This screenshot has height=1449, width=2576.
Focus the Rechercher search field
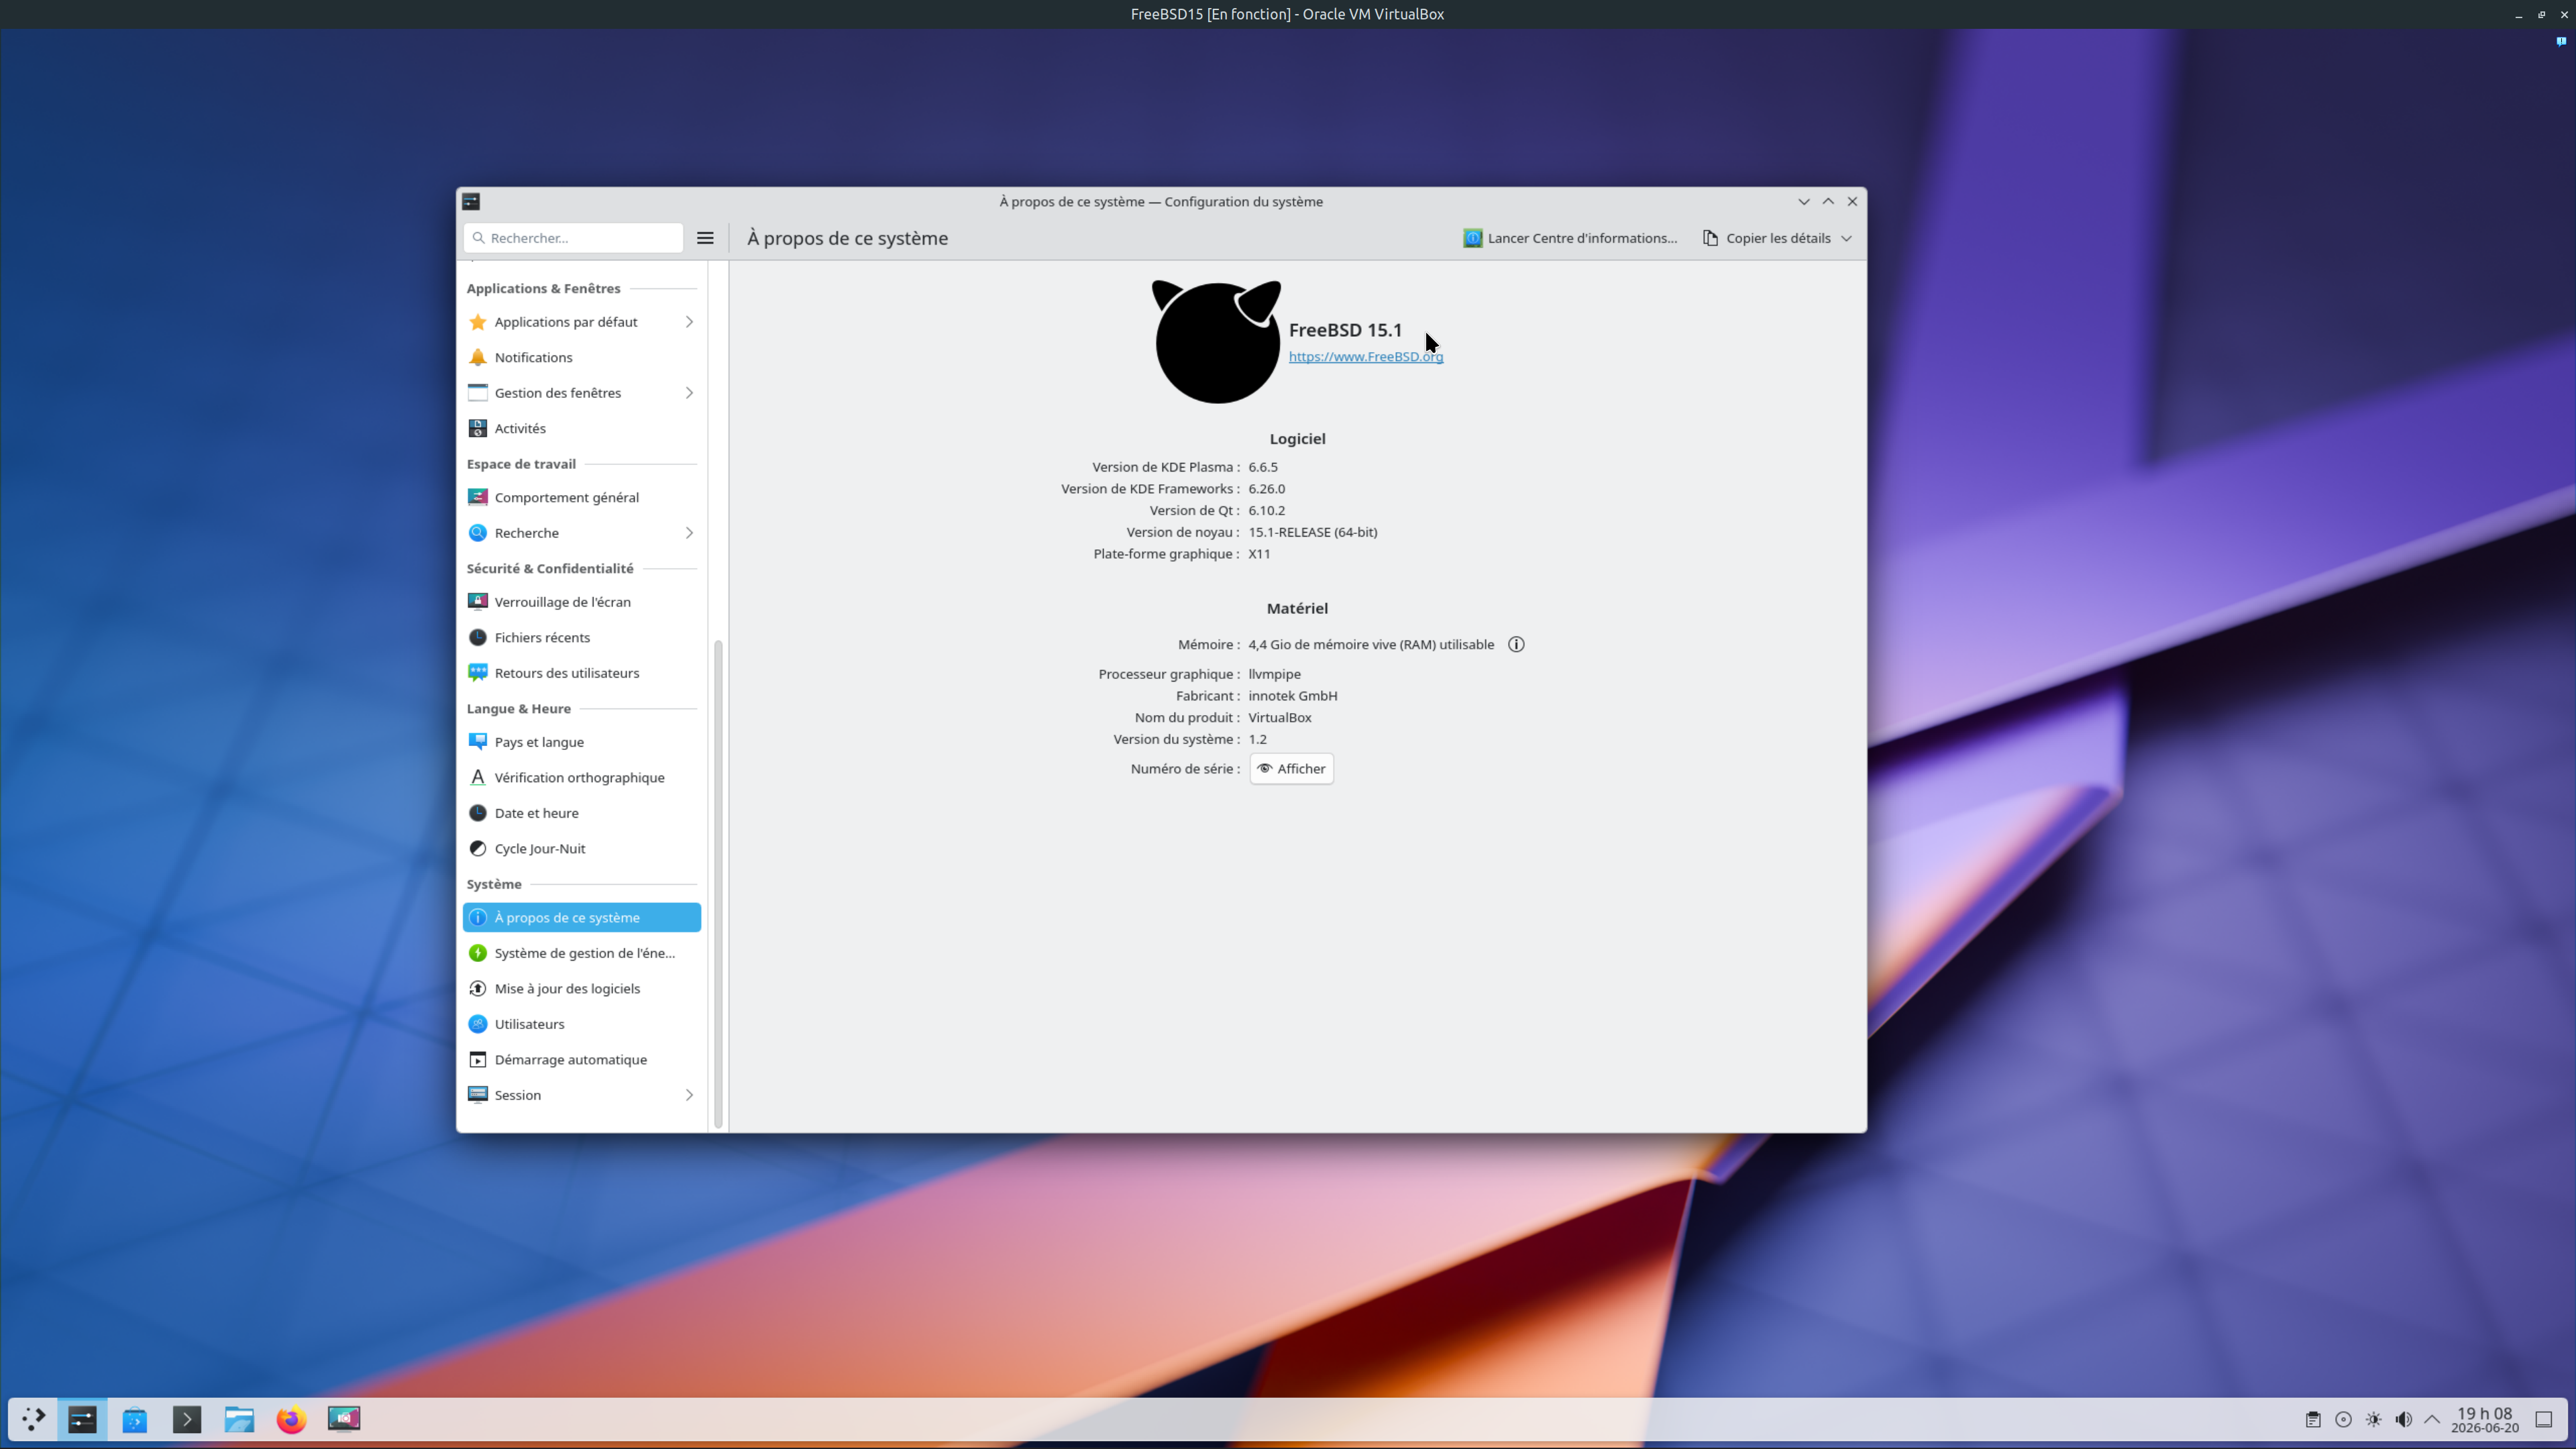click(573, 238)
